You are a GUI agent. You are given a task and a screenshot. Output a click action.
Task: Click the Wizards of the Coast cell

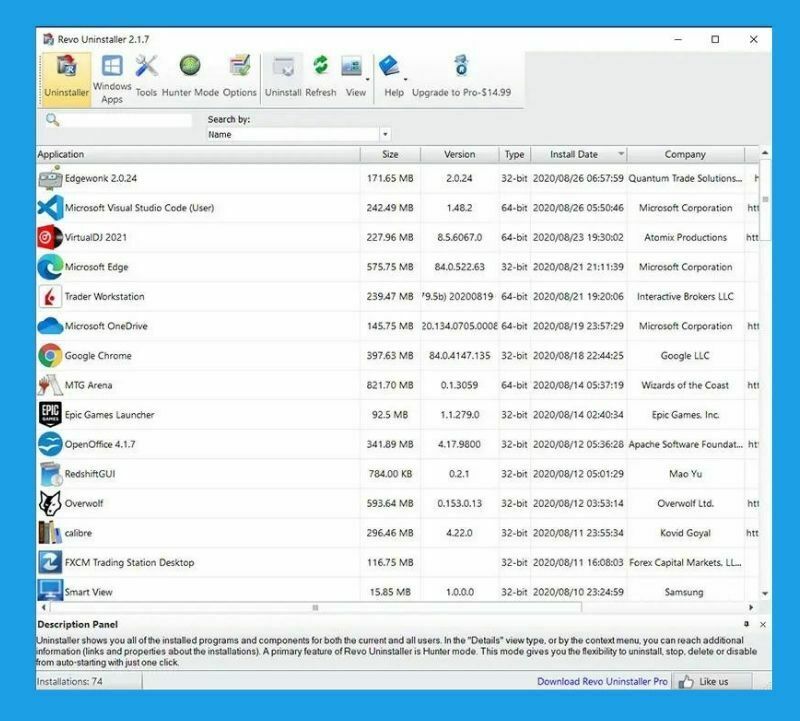[x=685, y=385]
